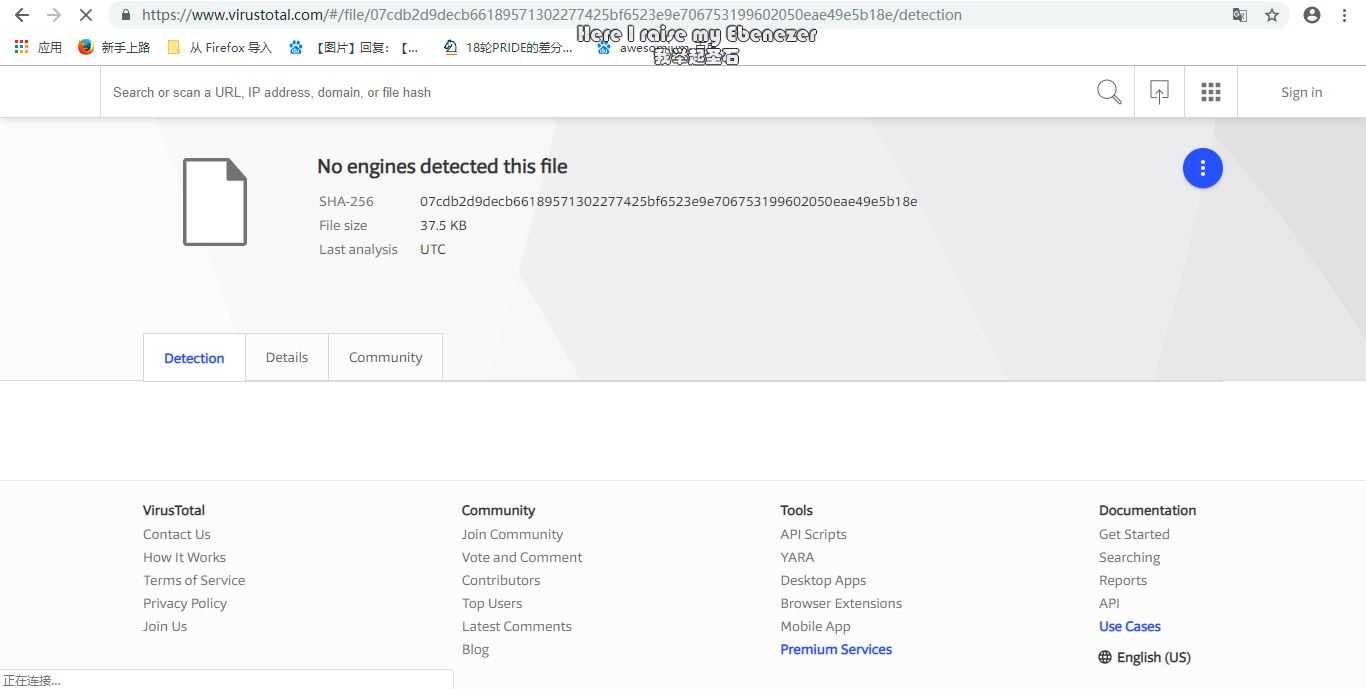The height and width of the screenshot is (689, 1366).
Task: Open the Chrome profile avatar
Action: coord(1312,15)
